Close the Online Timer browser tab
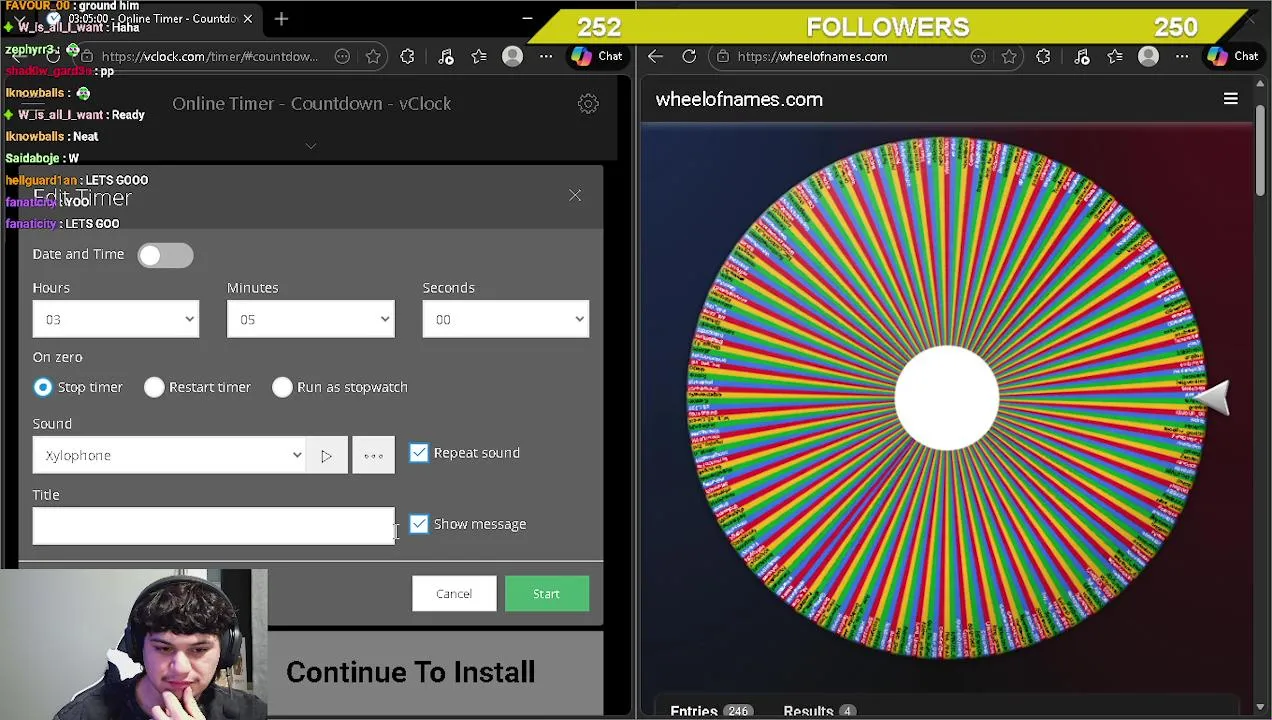The width and height of the screenshot is (1272, 720). (247, 18)
